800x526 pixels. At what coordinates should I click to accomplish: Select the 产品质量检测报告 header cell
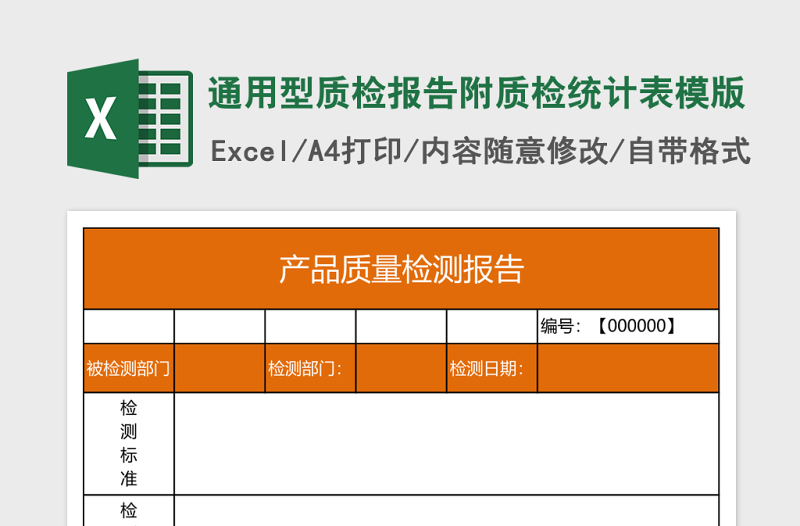click(401, 269)
